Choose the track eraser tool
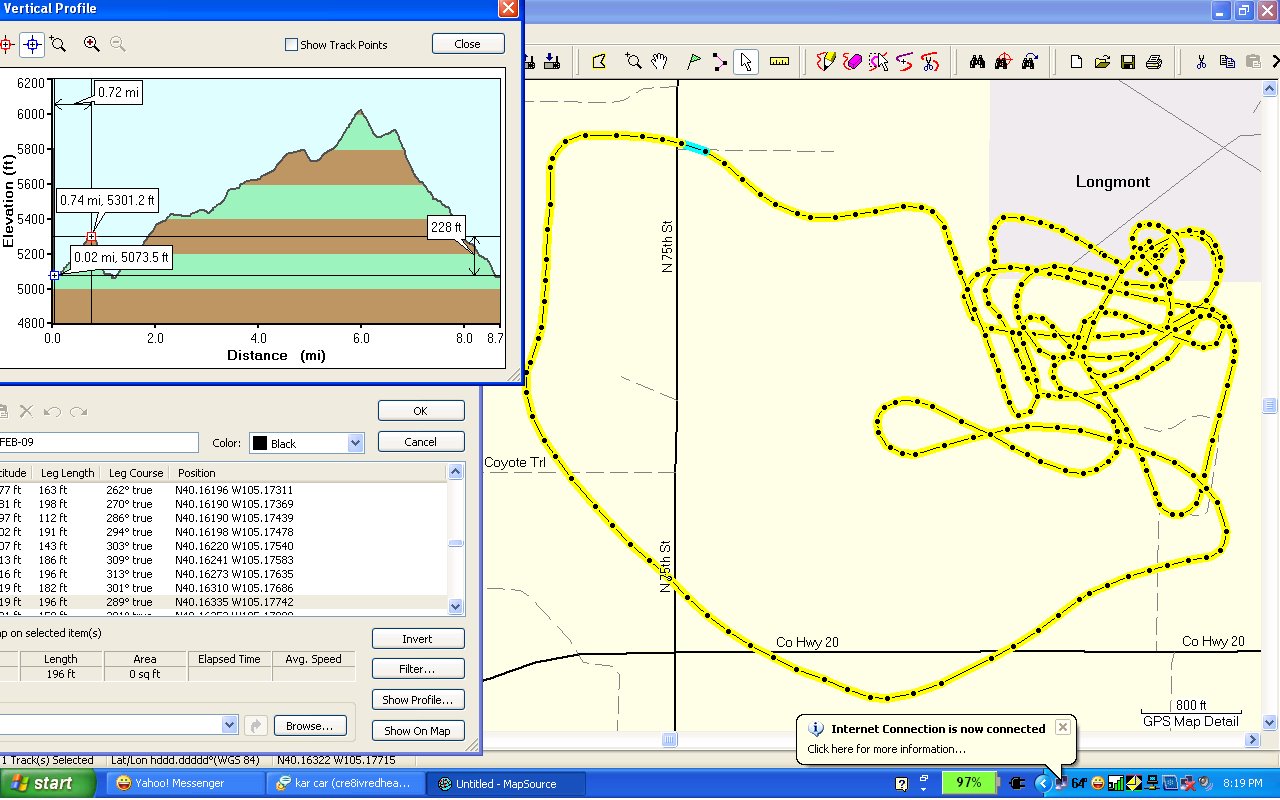Viewport: 1280px width, 800px height. 852,62
